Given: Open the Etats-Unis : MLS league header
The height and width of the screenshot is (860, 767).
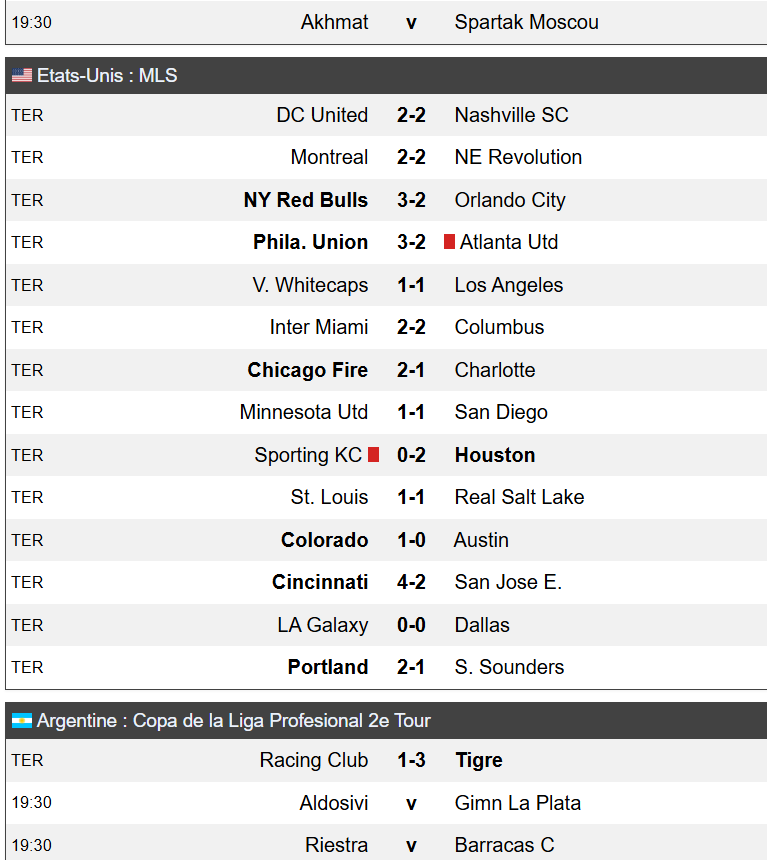Looking at the screenshot, I should tap(386, 75).
